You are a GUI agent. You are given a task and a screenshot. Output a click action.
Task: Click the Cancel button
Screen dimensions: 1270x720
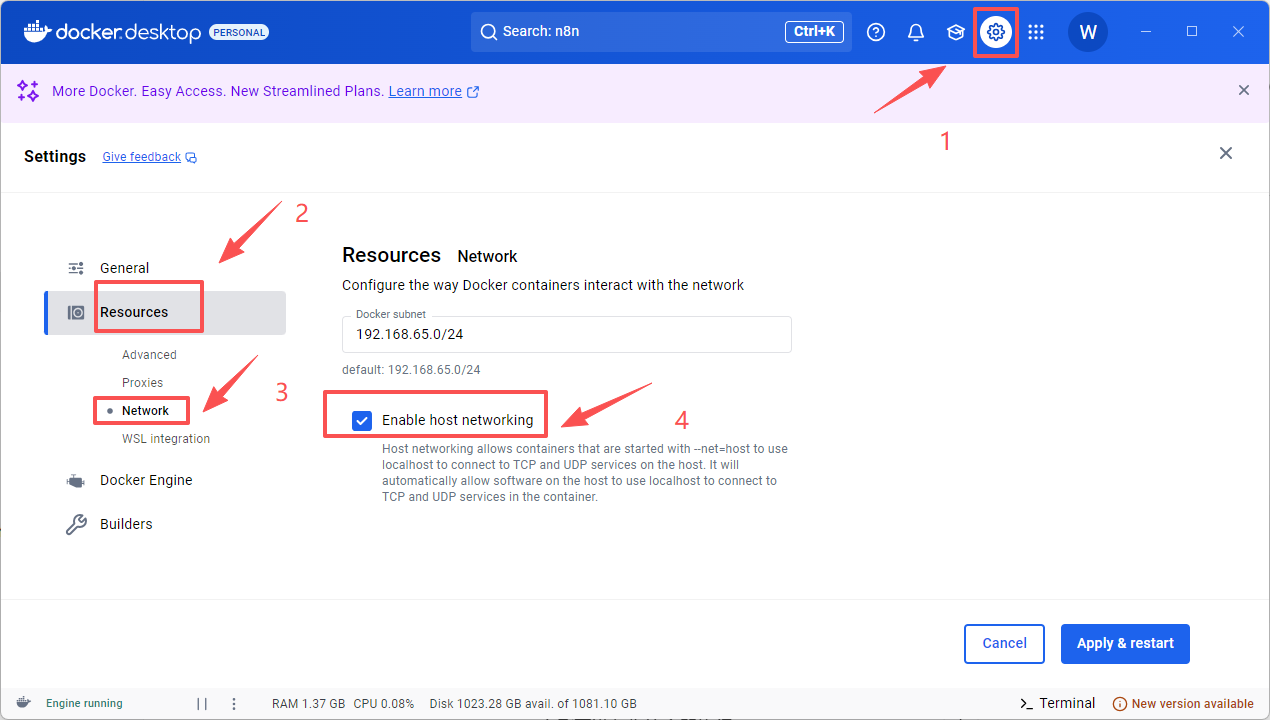click(x=1004, y=643)
